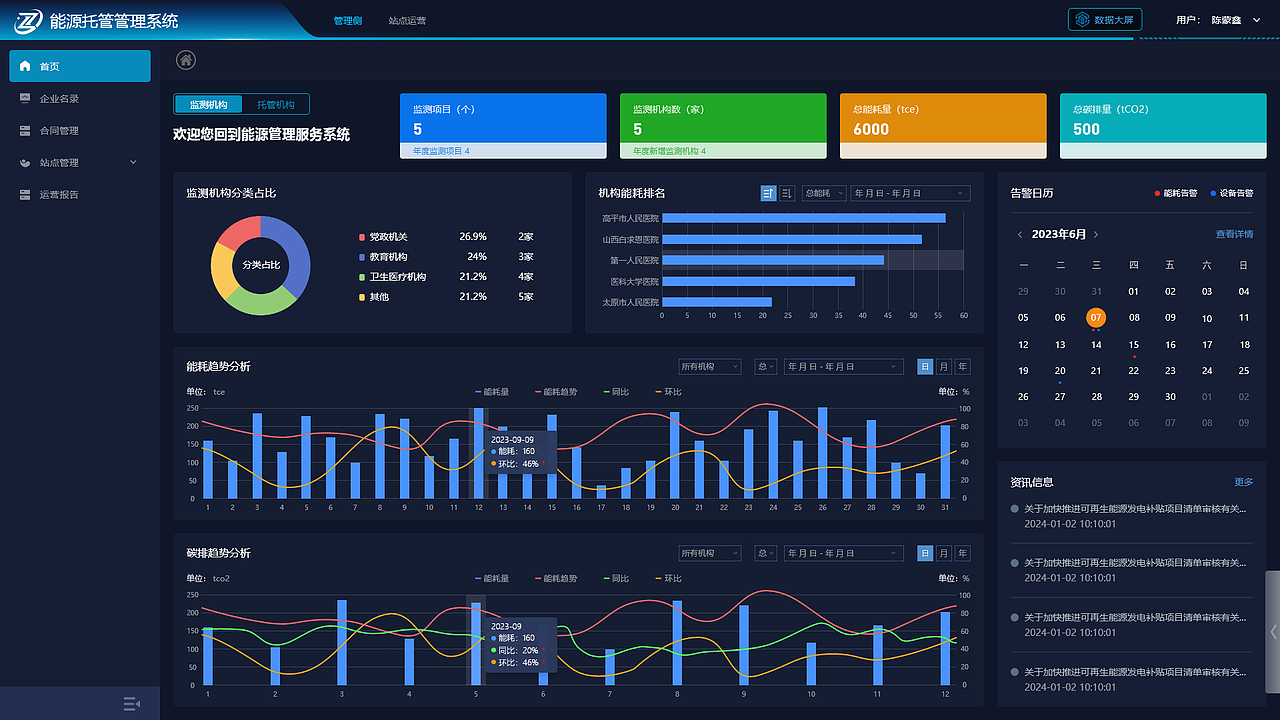Screen dimensions: 1280x720
Task: Open the 数据大屏 button
Action: [x=1105, y=19]
